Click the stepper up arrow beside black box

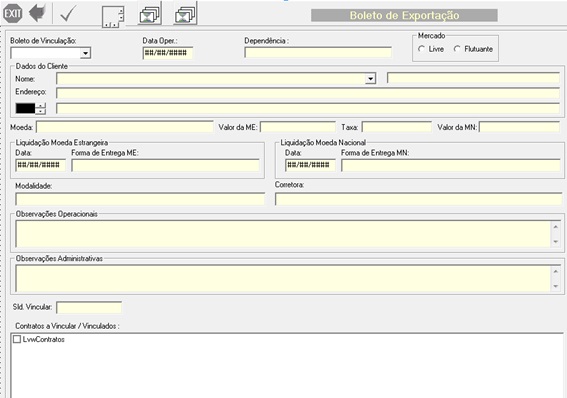click(x=41, y=105)
